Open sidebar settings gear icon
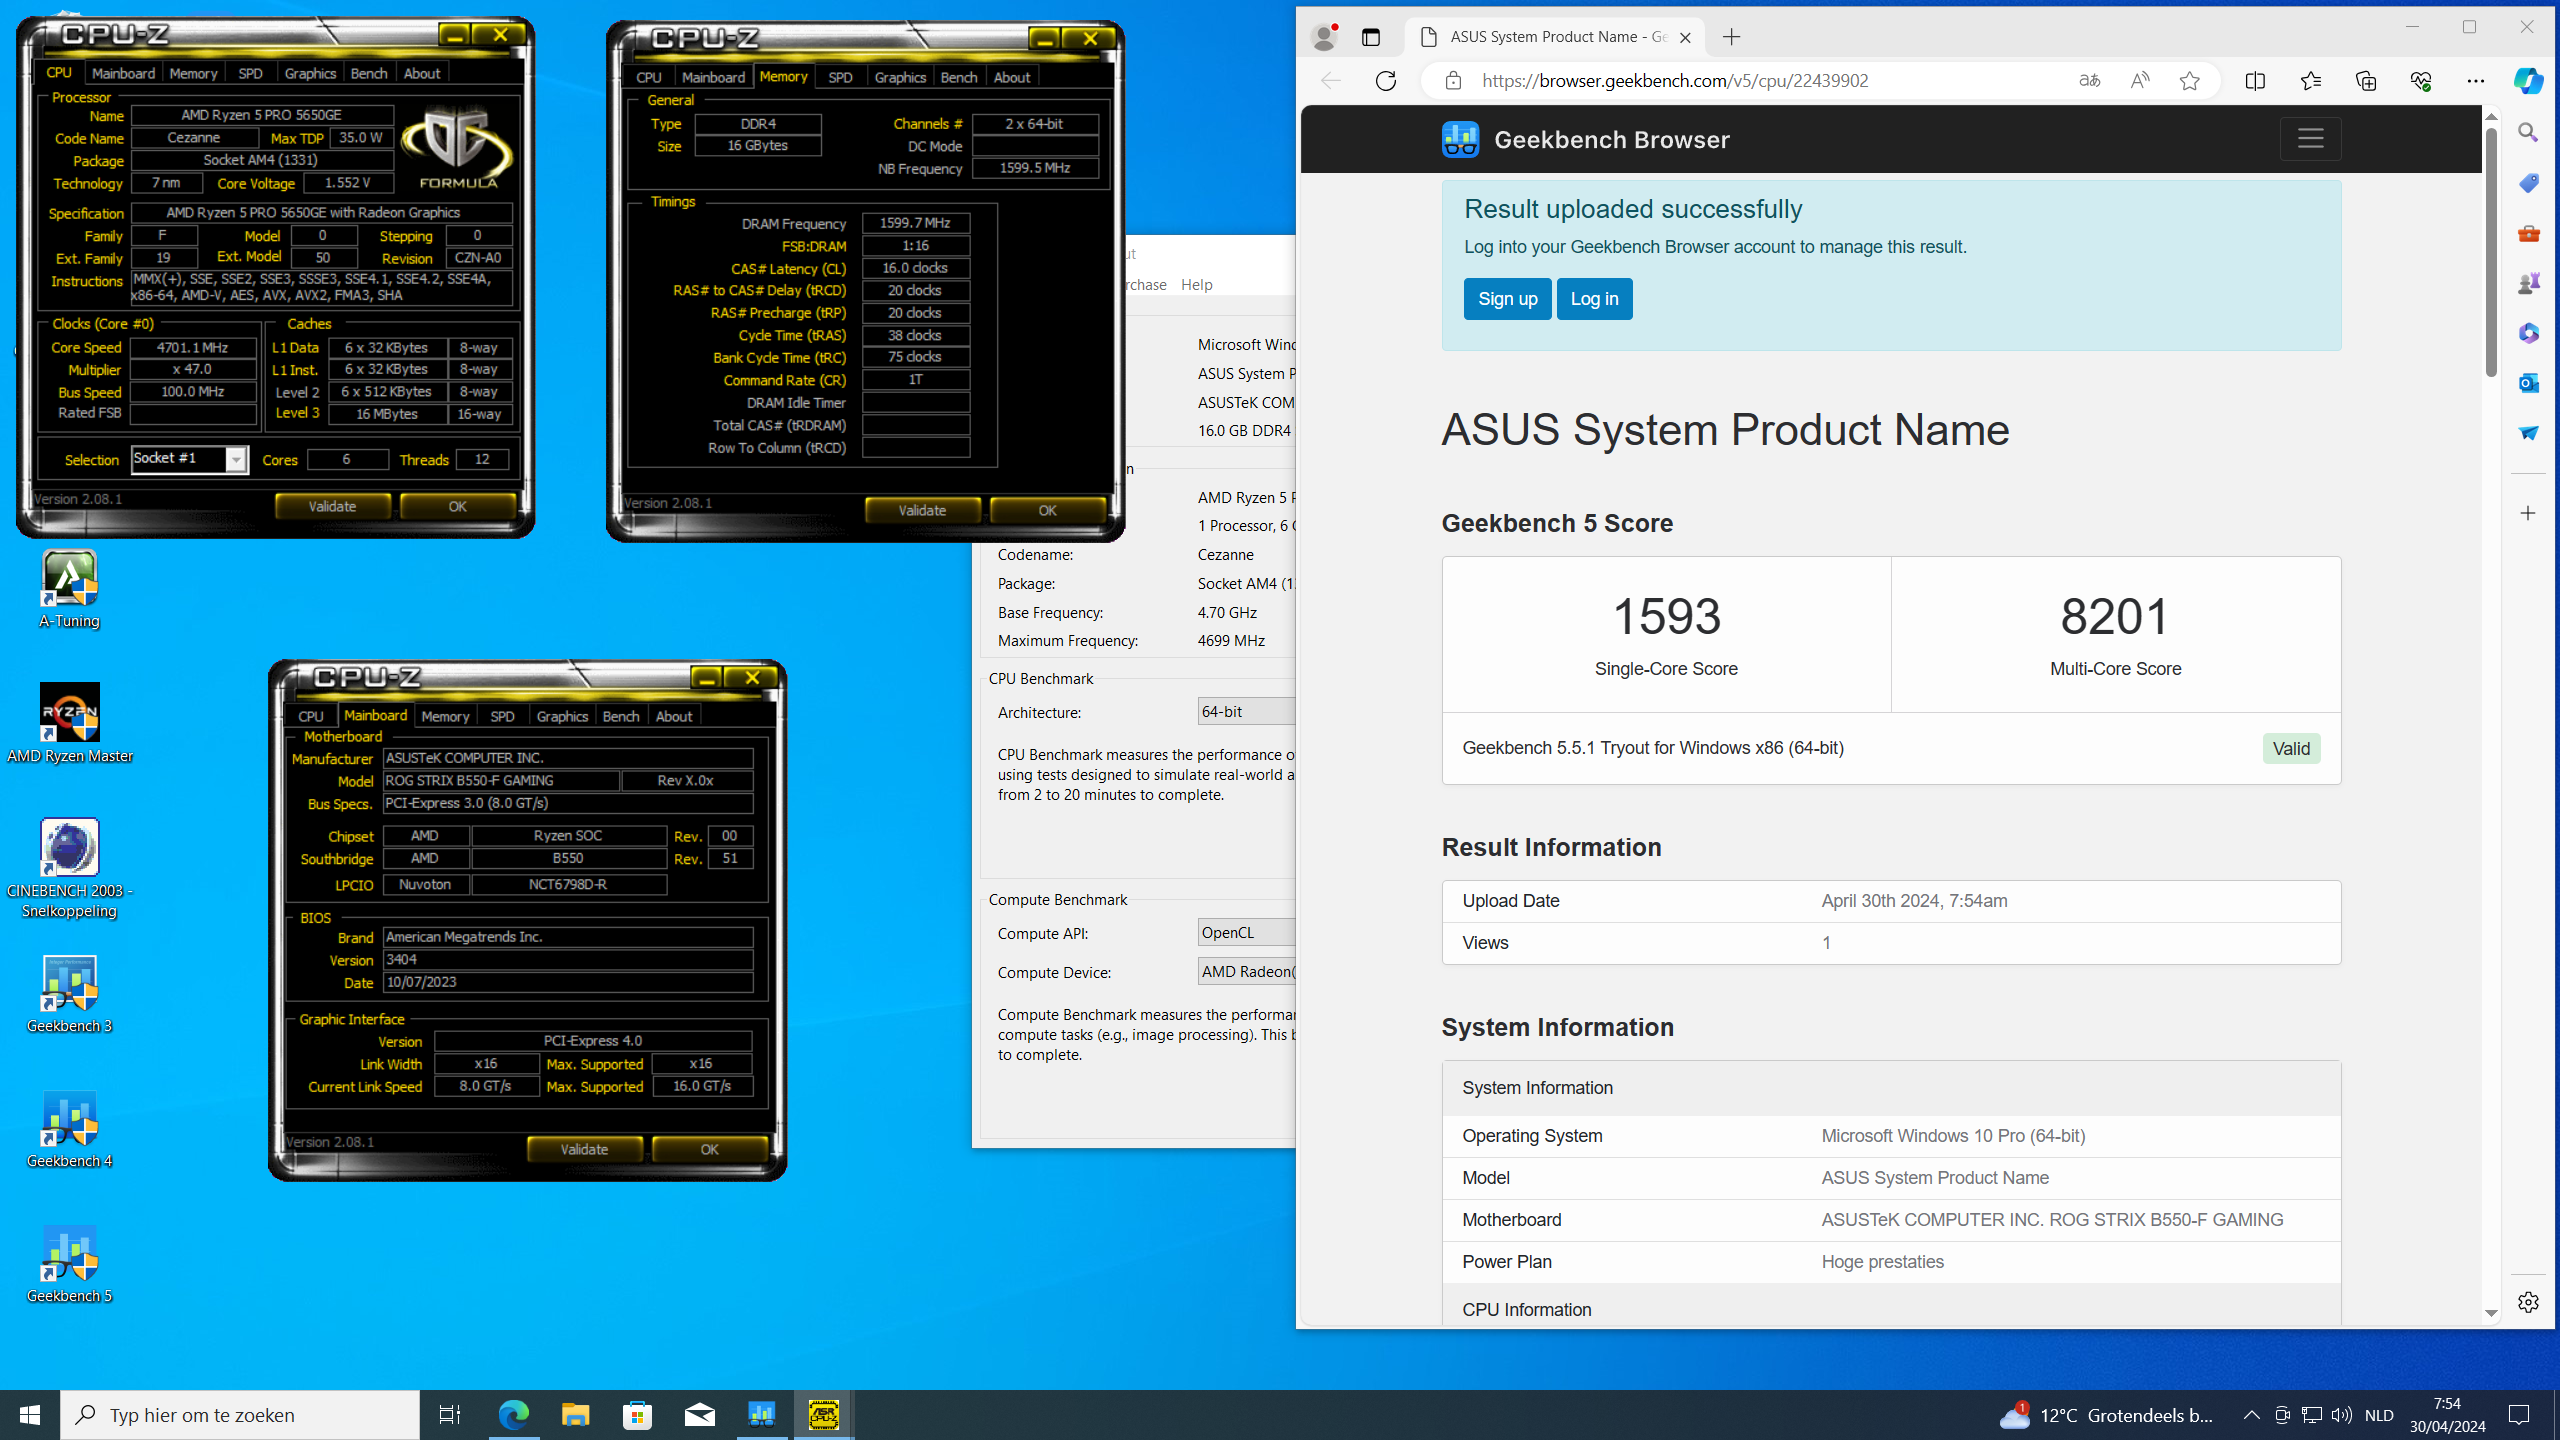2560x1440 pixels. click(x=2528, y=1301)
